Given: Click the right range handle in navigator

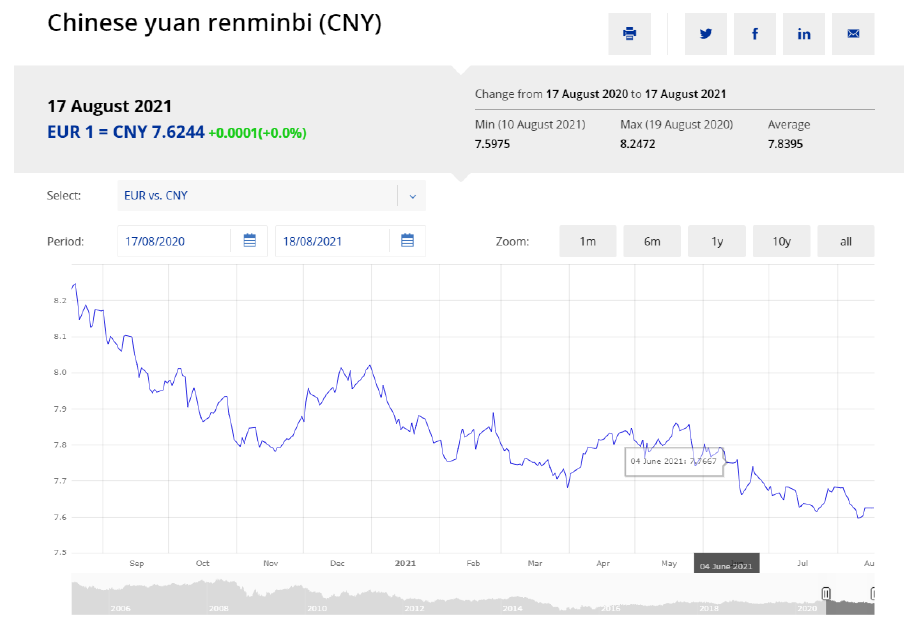Looking at the screenshot, I should click(873, 593).
